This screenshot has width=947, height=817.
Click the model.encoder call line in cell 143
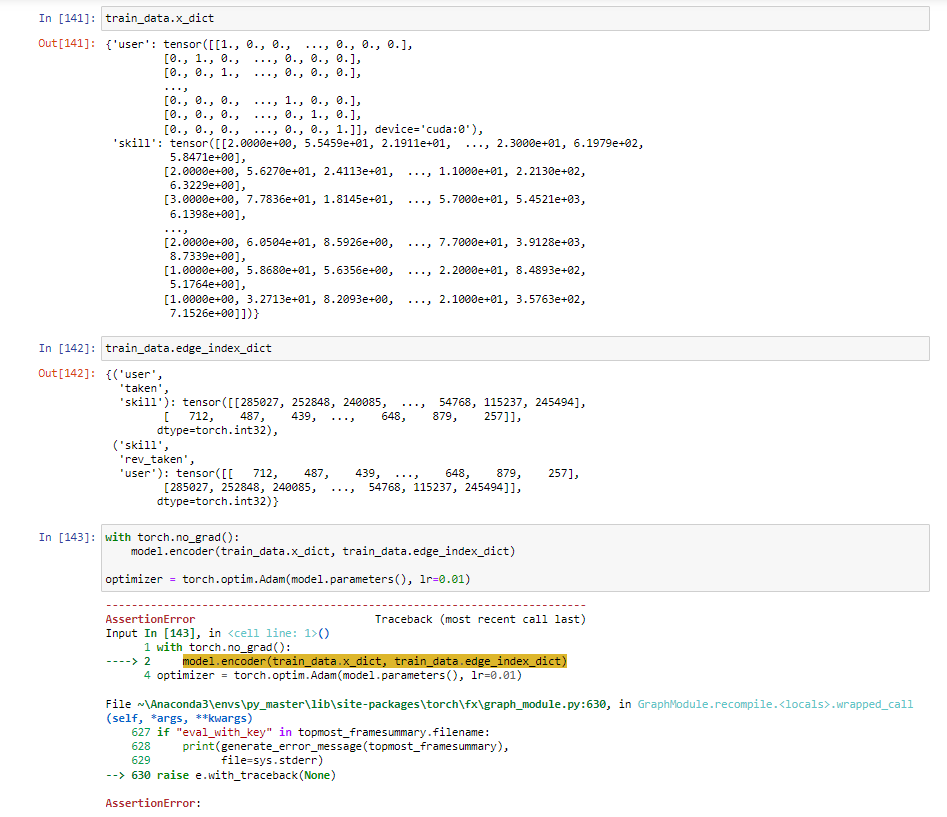323,551
